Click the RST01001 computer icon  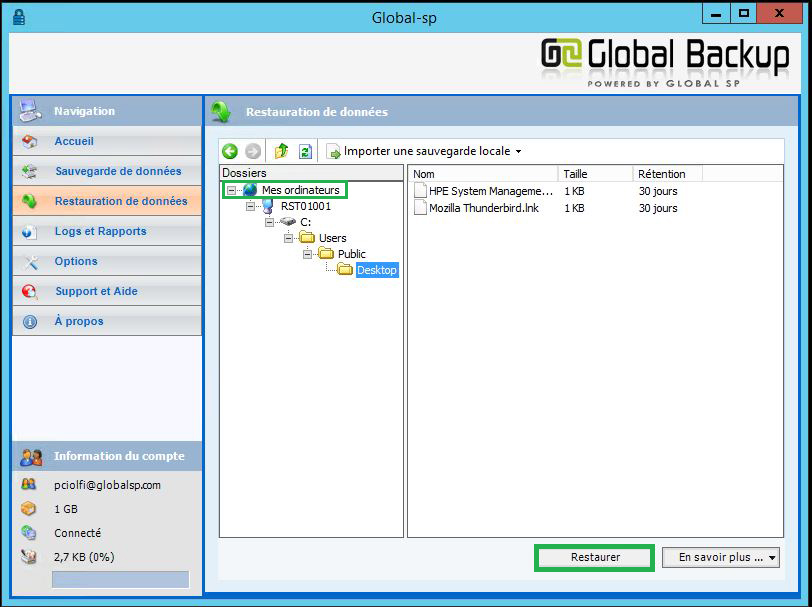click(268, 206)
